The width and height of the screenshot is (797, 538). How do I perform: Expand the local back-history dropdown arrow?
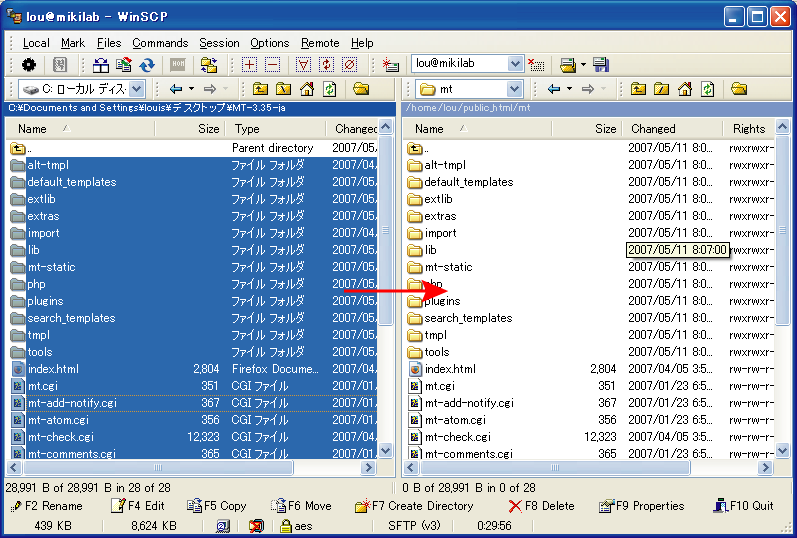point(192,89)
